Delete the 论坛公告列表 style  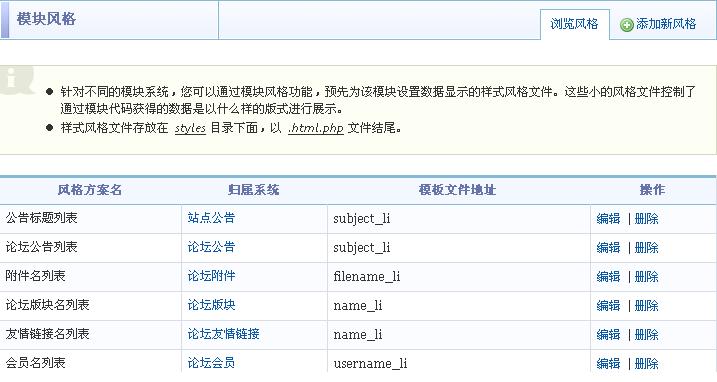(647, 247)
